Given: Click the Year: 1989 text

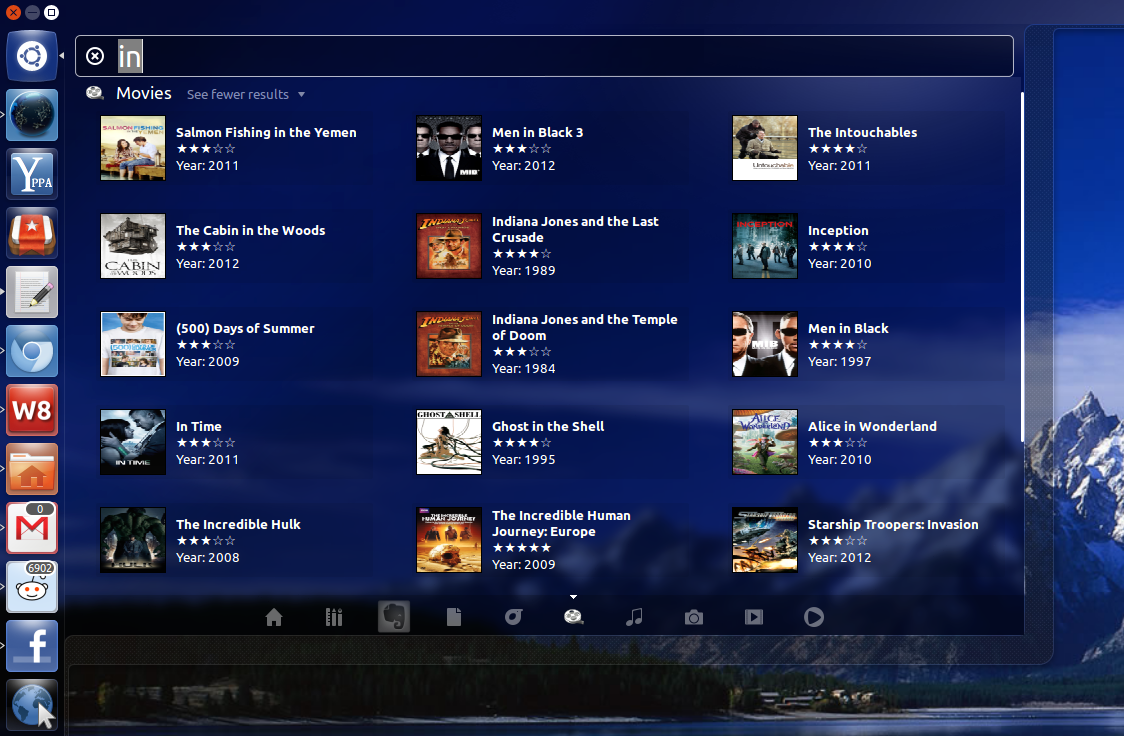Looking at the screenshot, I should point(523,271).
